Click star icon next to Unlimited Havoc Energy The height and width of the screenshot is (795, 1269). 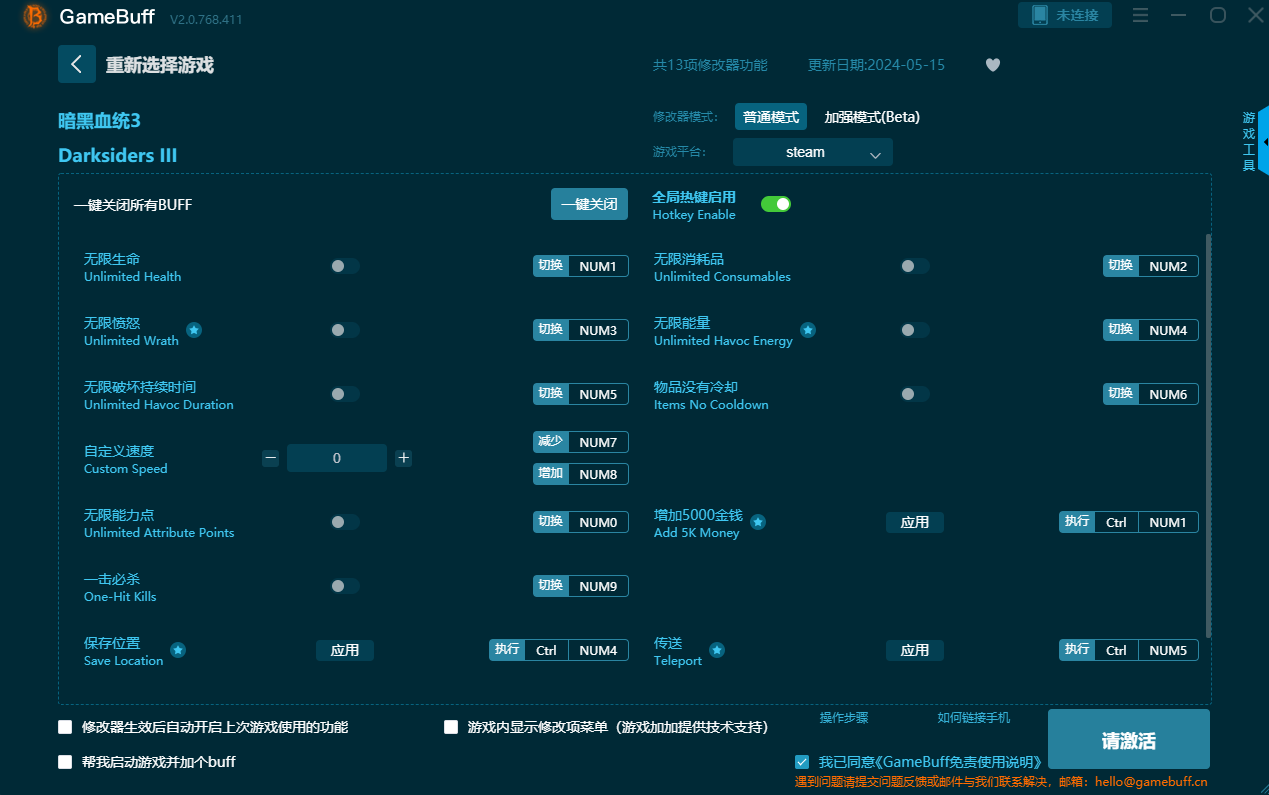coord(808,330)
